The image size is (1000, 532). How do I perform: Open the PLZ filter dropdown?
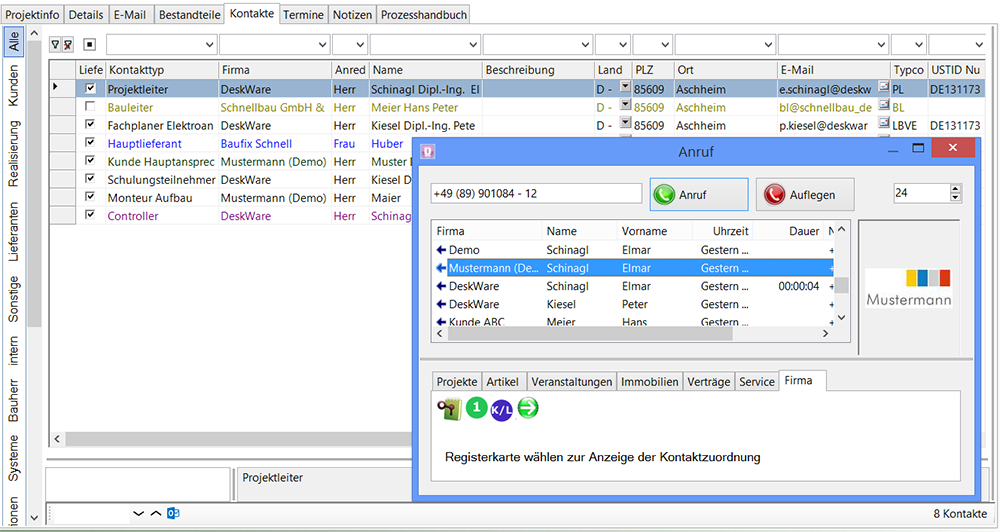[665, 45]
